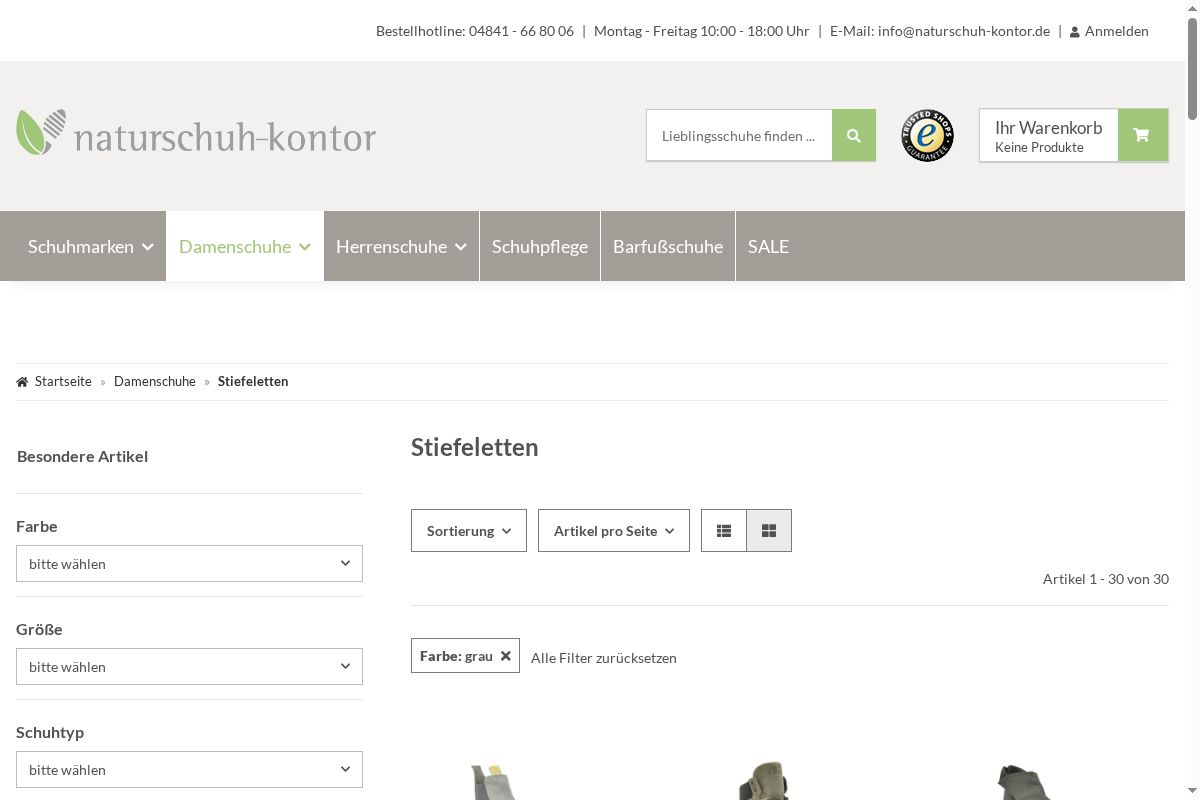Image resolution: width=1200 pixels, height=800 pixels.
Task: Remove the 'Farbe: grau' filter
Action: (506, 656)
